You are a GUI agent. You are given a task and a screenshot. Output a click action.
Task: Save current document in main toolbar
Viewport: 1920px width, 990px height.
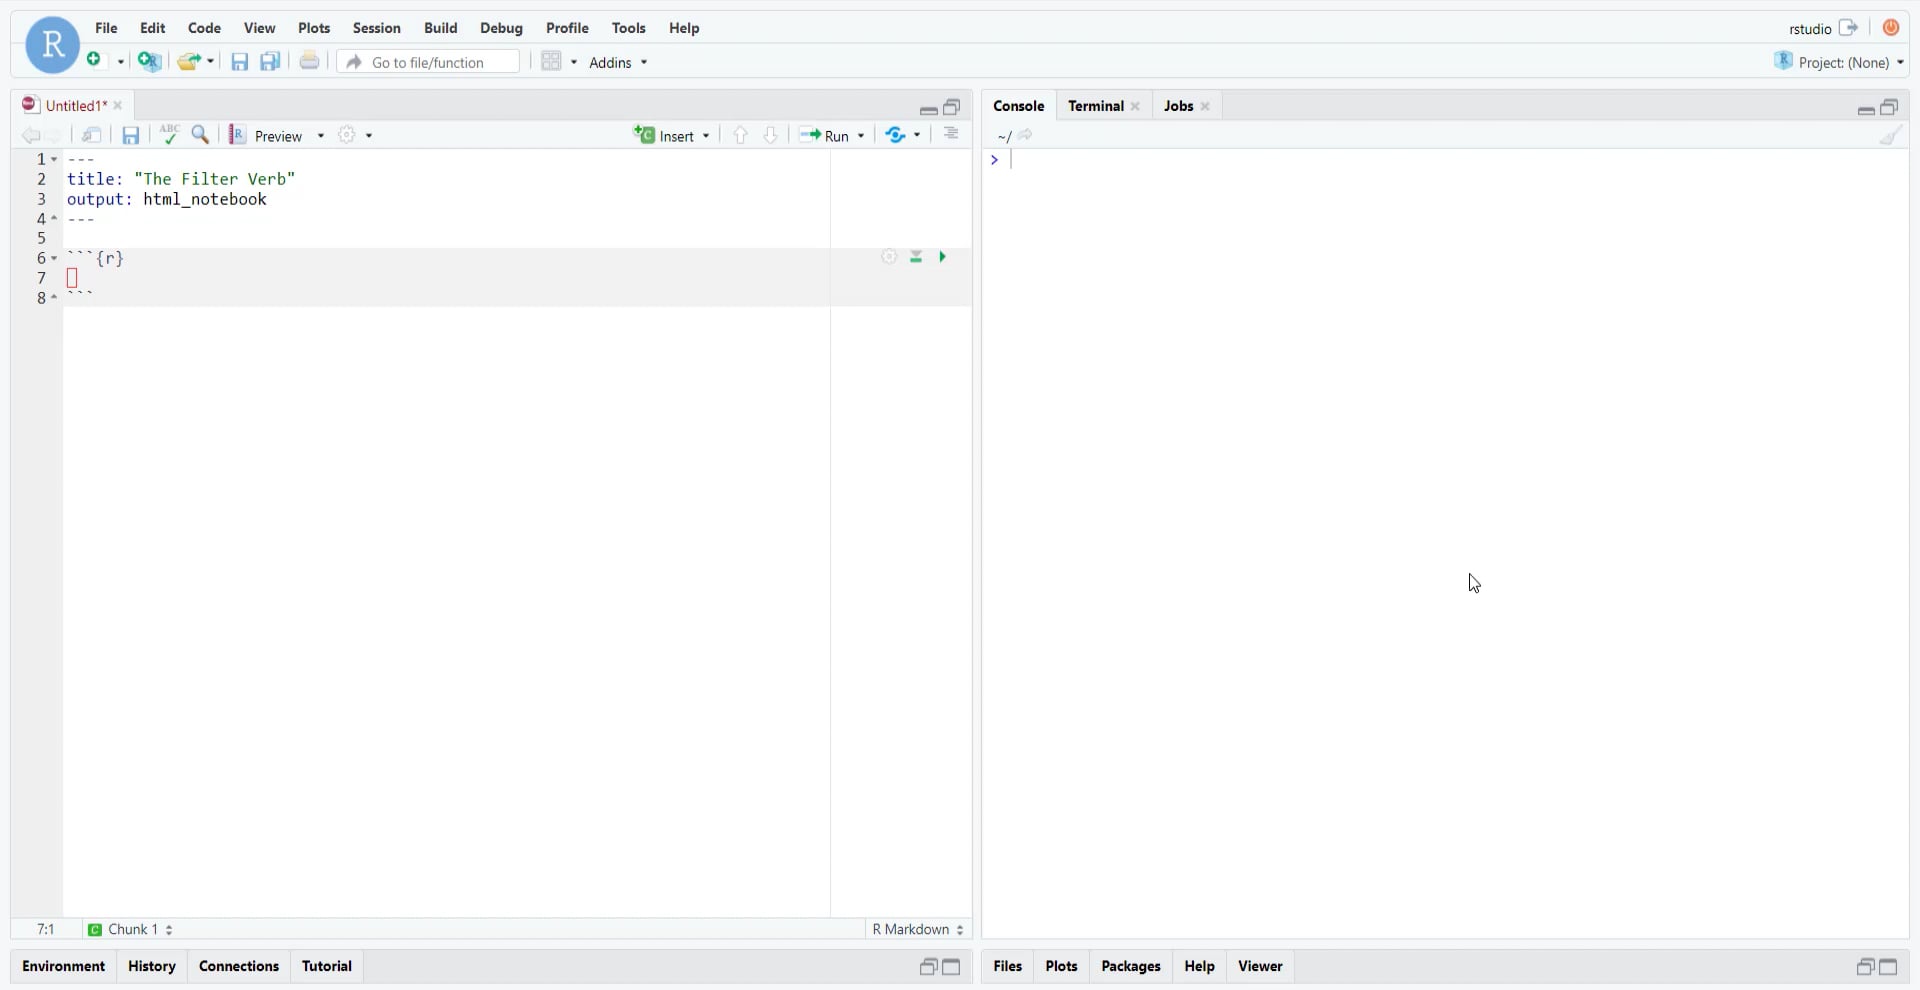pos(240,62)
